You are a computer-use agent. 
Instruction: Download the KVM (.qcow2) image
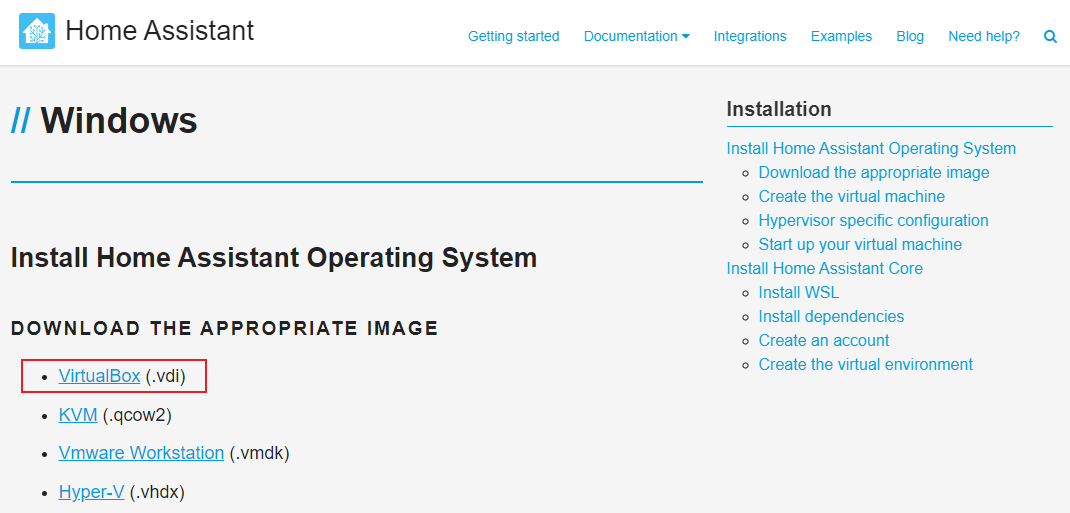[x=78, y=414]
